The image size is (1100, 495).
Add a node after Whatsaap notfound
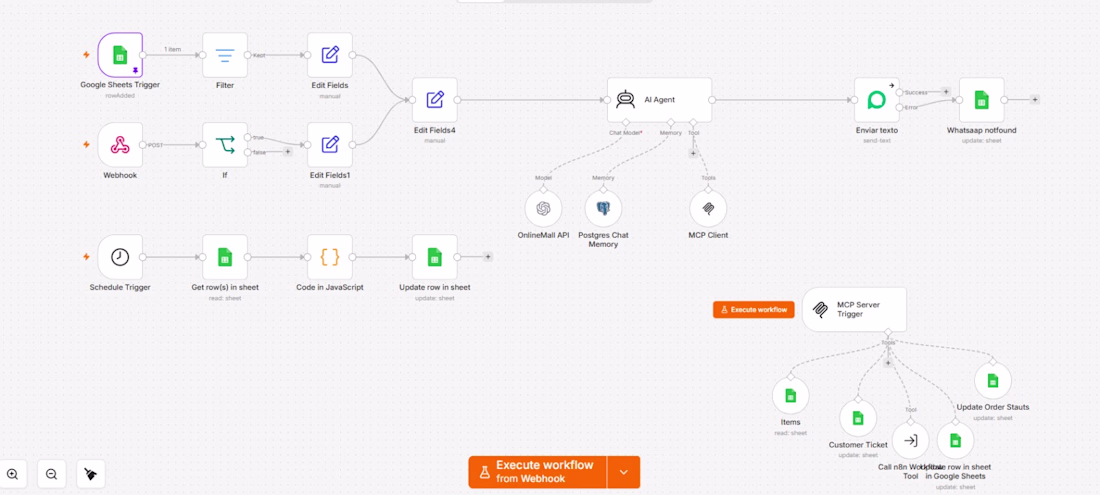pyautogui.click(x=1034, y=100)
